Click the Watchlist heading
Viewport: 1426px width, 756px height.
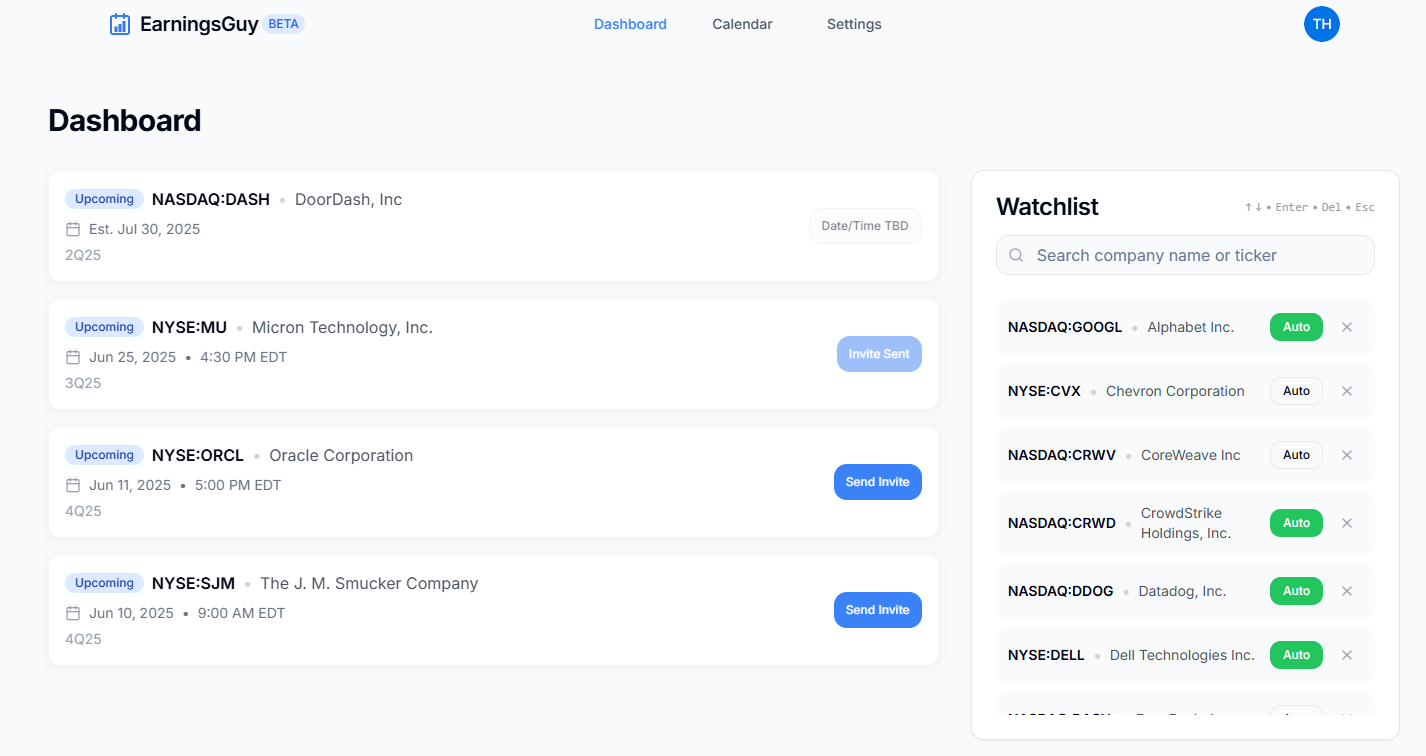click(1047, 207)
